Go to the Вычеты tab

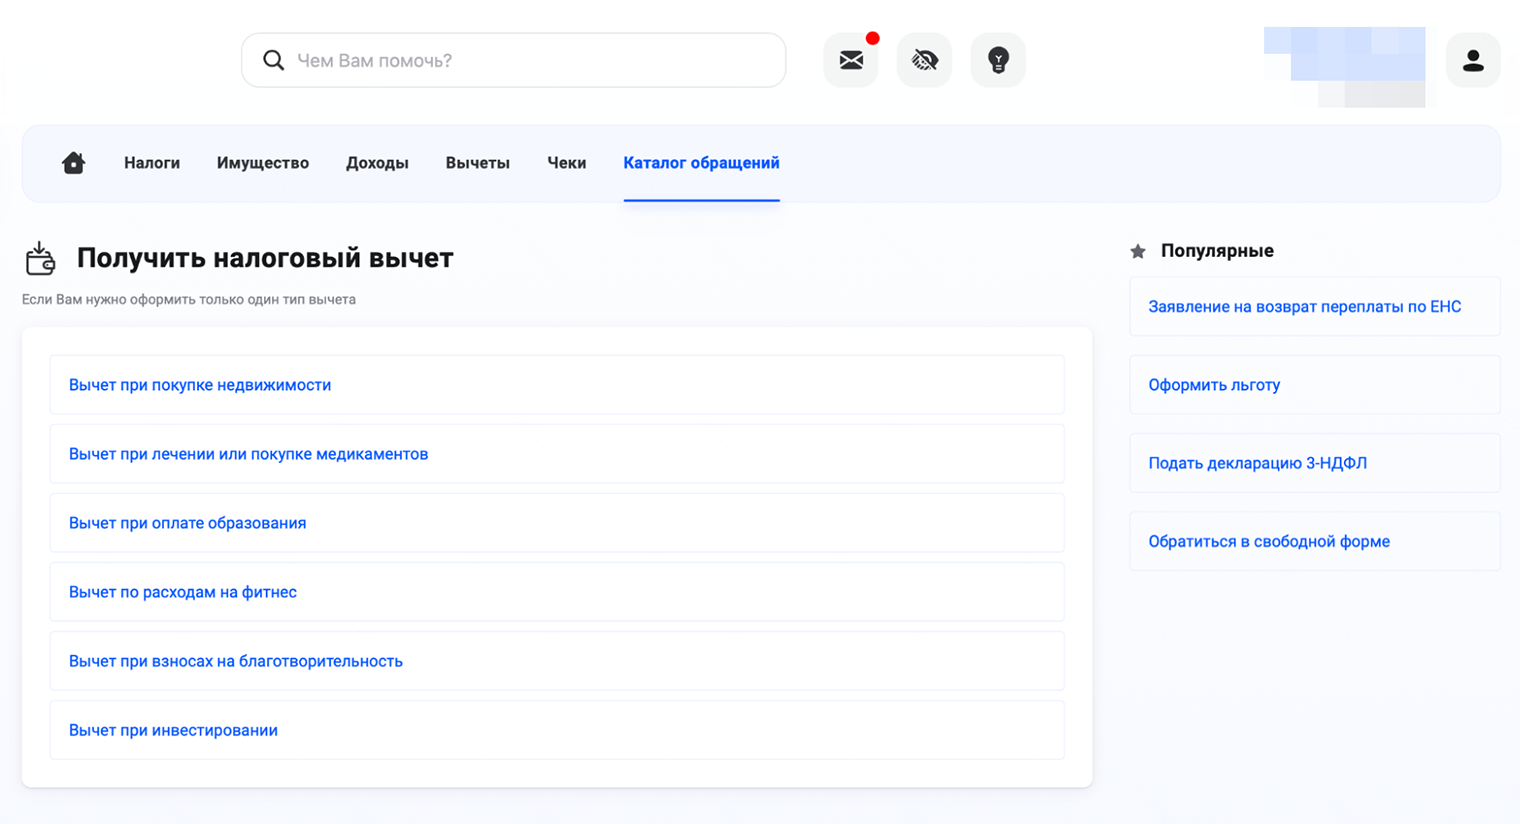[x=478, y=163]
